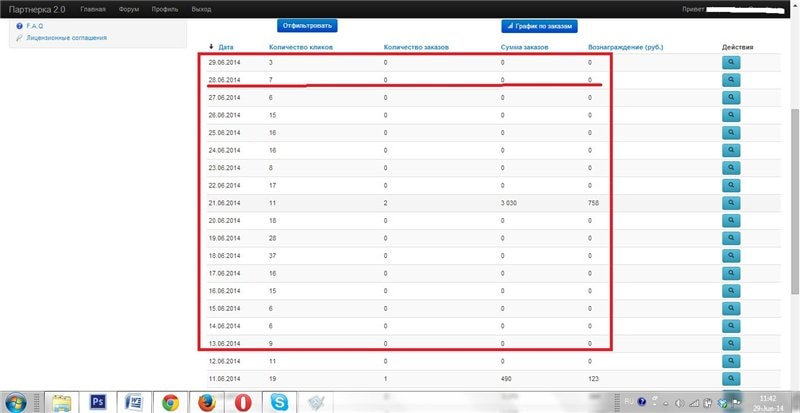Sort by Сумма заказов column

click(524, 47)
